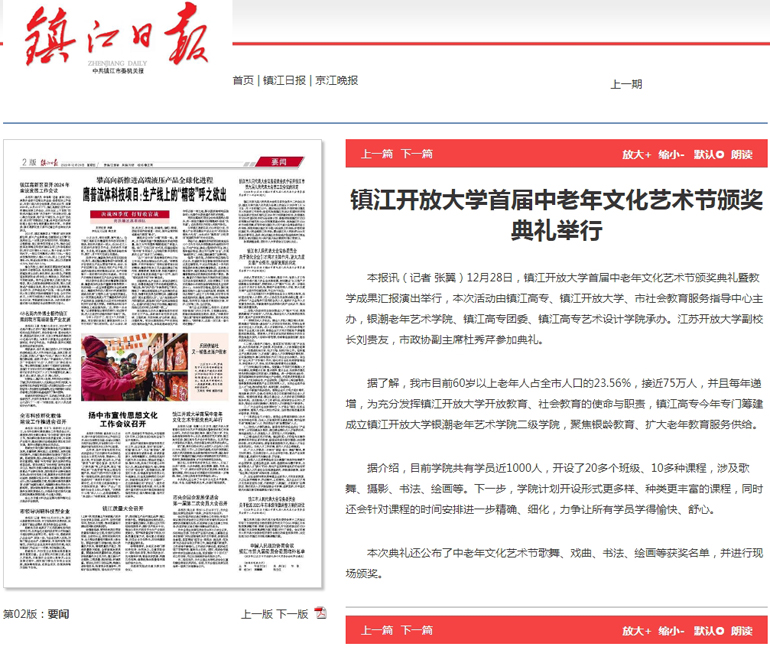Click 缩小- in the bottom red bar
Viewport: 770px width, 650px height.
671,630
